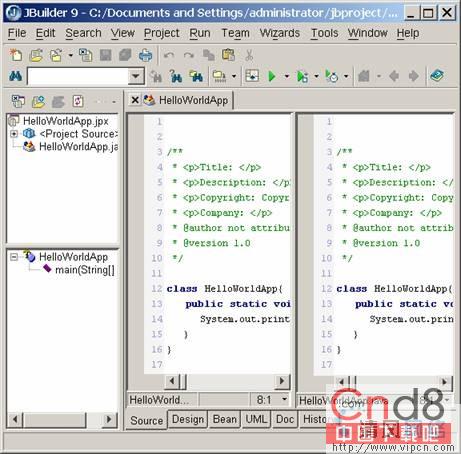461x454 pixels.
Task: Open the Reopen dropdown arrow
Action: coord(70,55)
